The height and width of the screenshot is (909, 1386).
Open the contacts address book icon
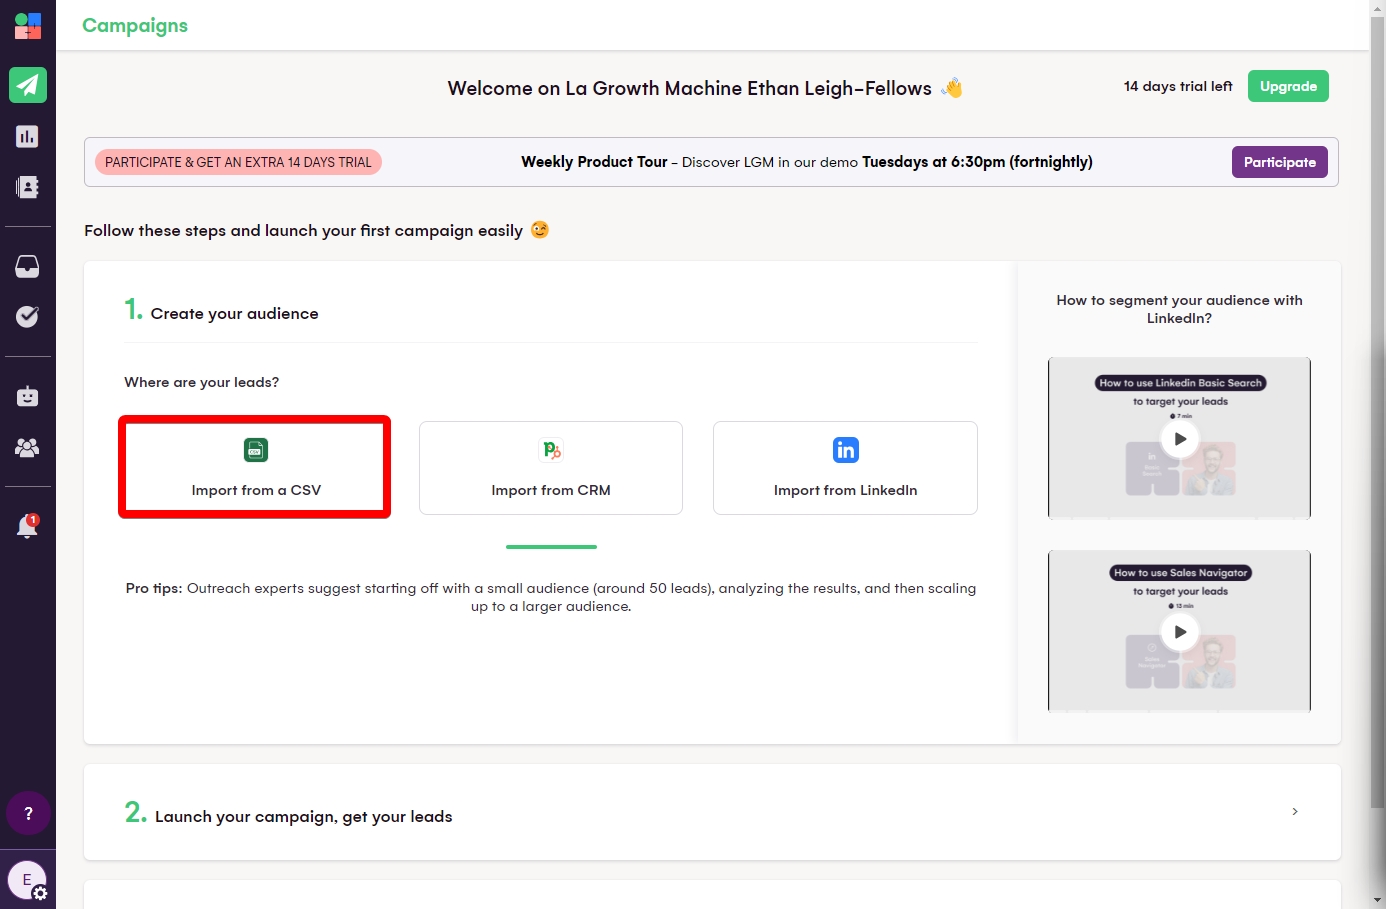coord(28,187)
